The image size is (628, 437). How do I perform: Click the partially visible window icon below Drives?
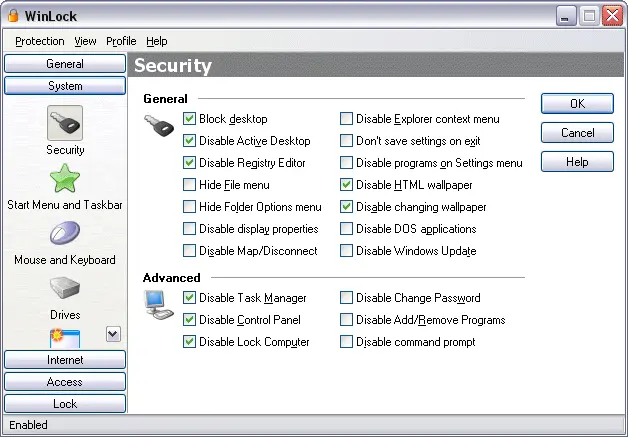tap(65, 338)
